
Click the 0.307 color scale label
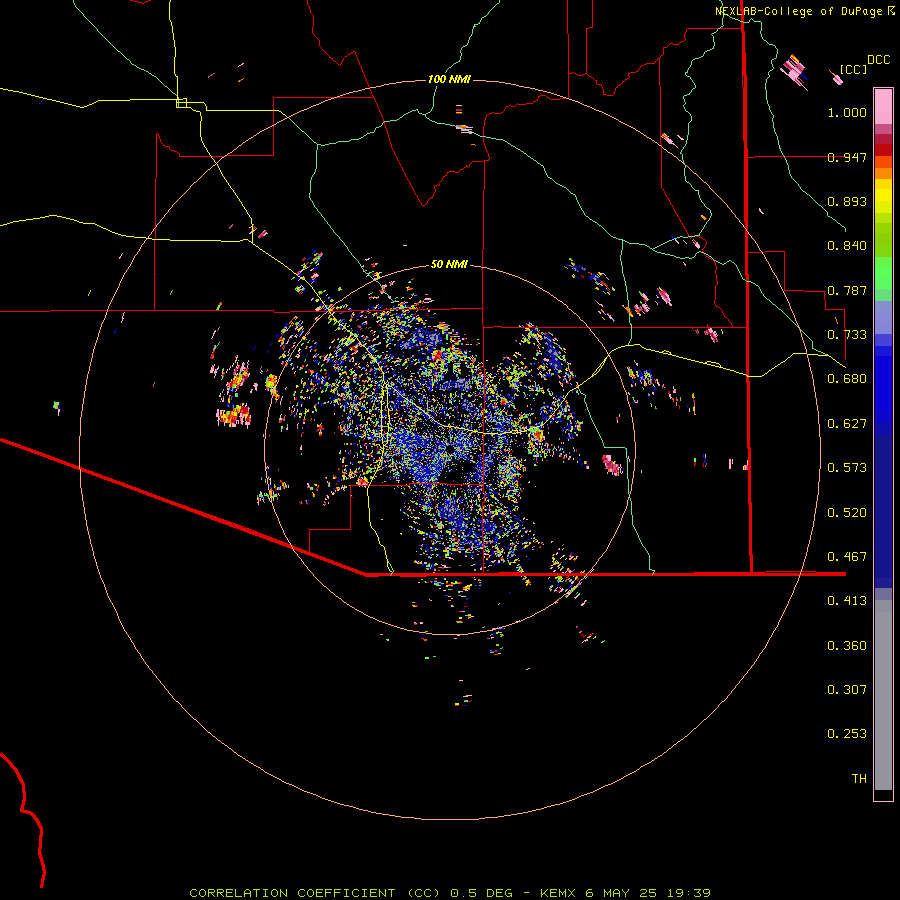847,690
